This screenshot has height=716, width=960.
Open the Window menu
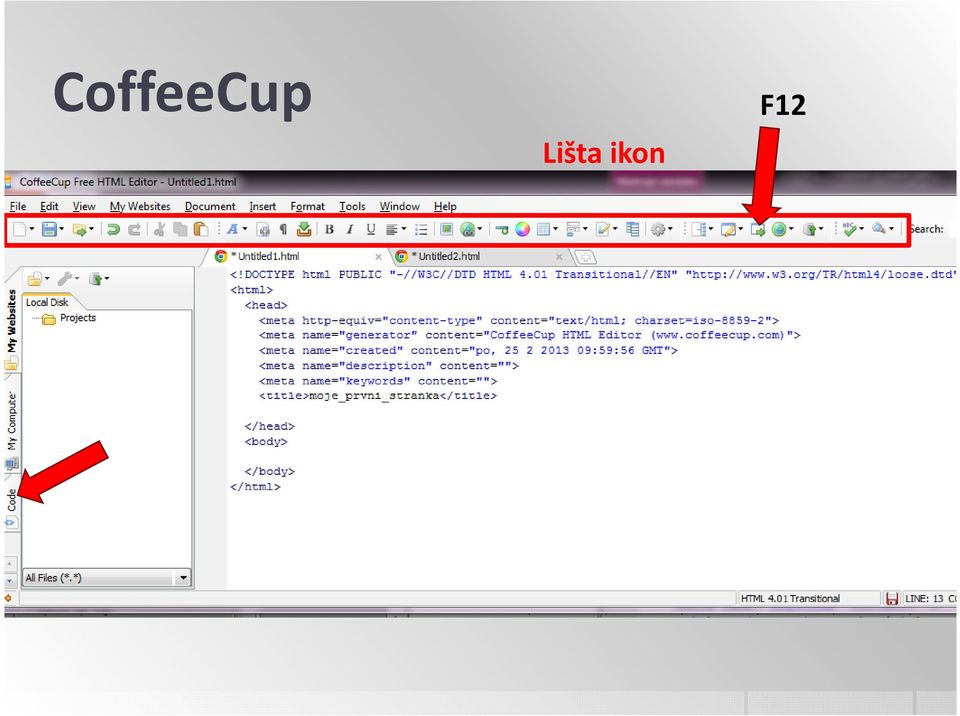(x=399, y=206)
